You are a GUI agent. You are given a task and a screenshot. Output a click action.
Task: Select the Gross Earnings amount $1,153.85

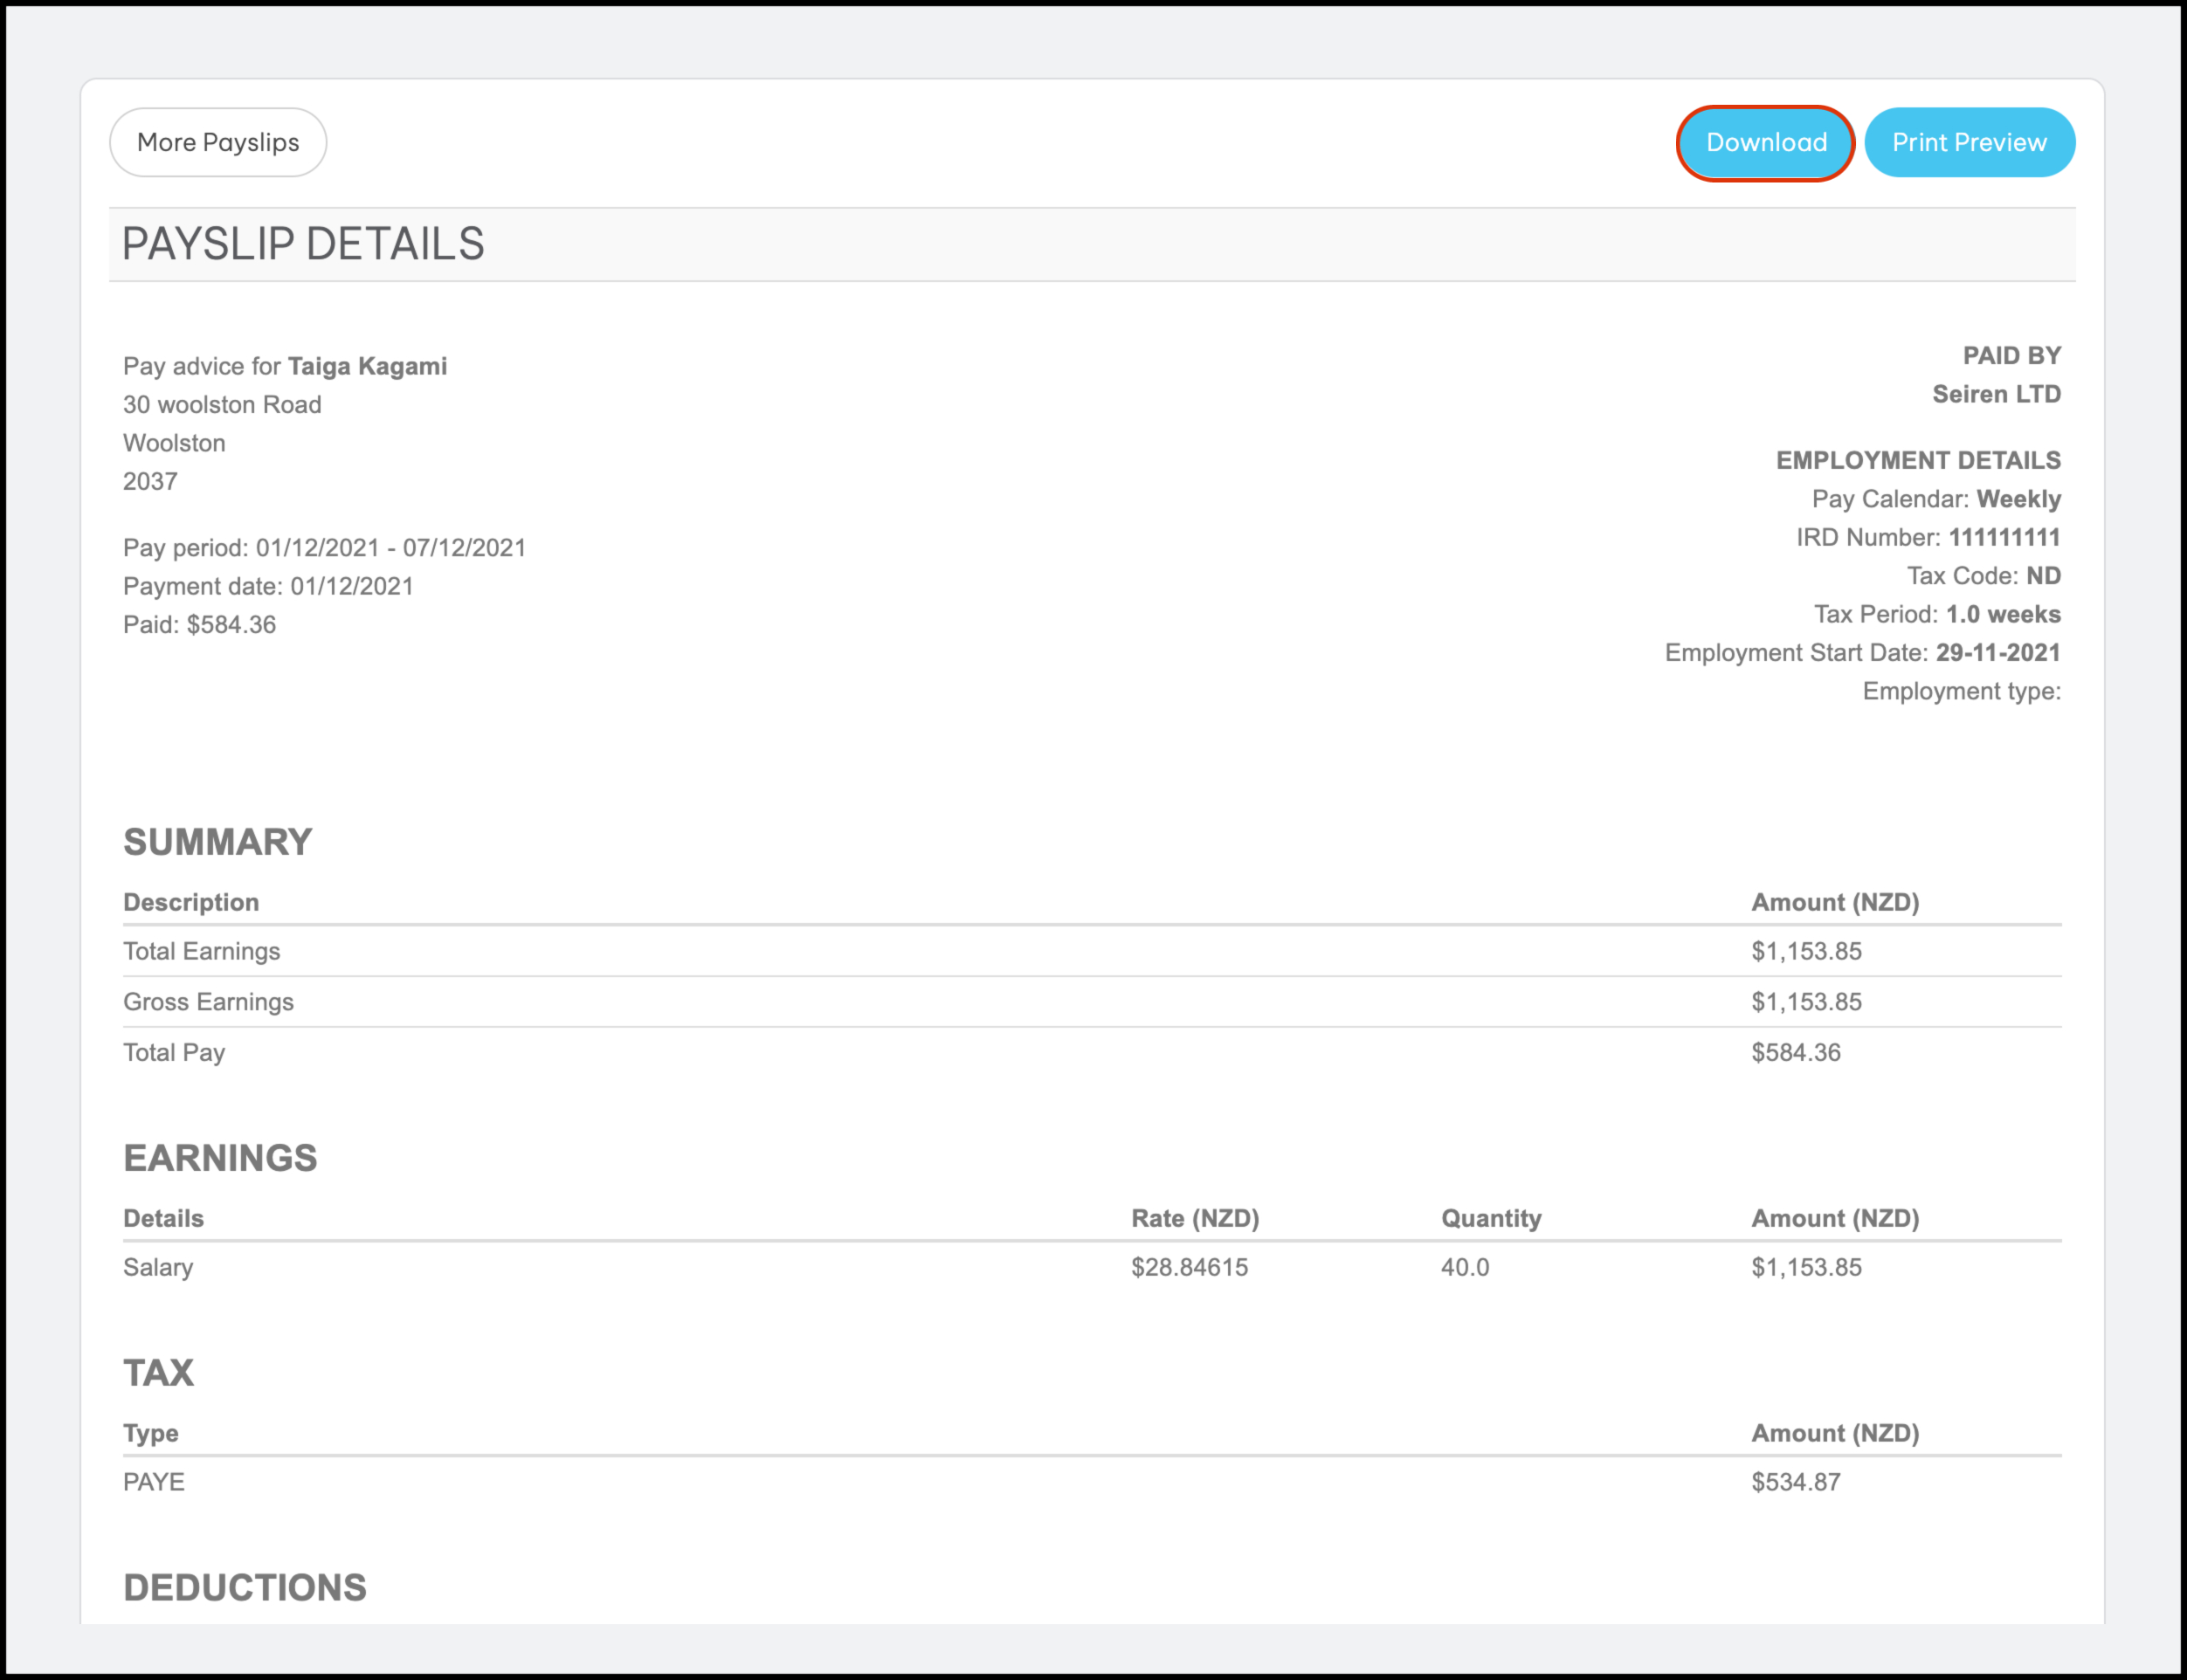click(x=1805, y=1001)
